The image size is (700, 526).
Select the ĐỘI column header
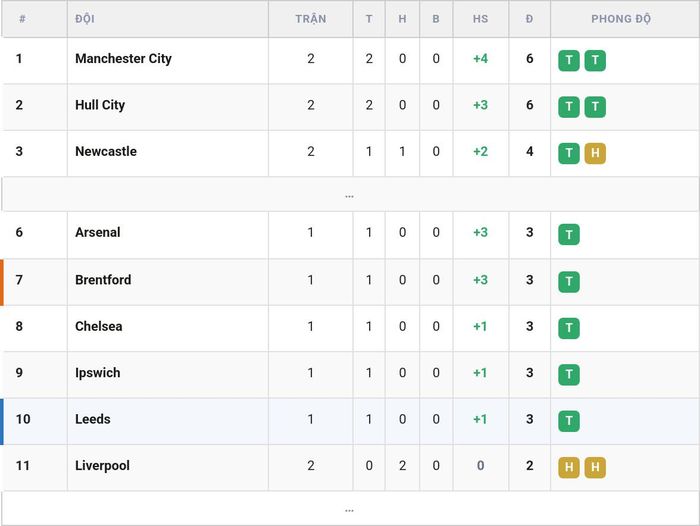coord(85,19)
